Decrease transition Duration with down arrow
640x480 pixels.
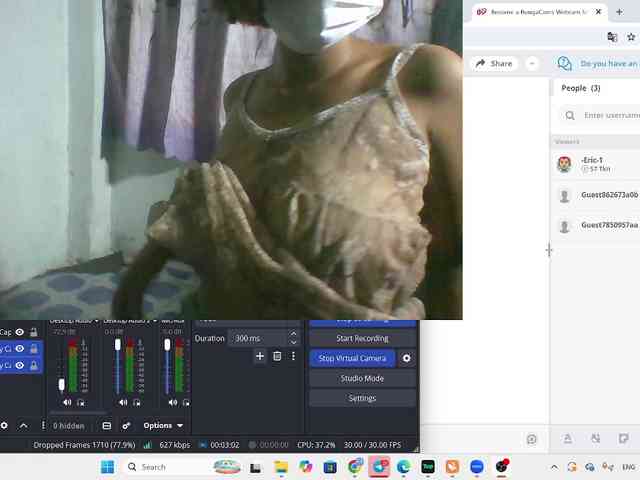coord(293,342)
